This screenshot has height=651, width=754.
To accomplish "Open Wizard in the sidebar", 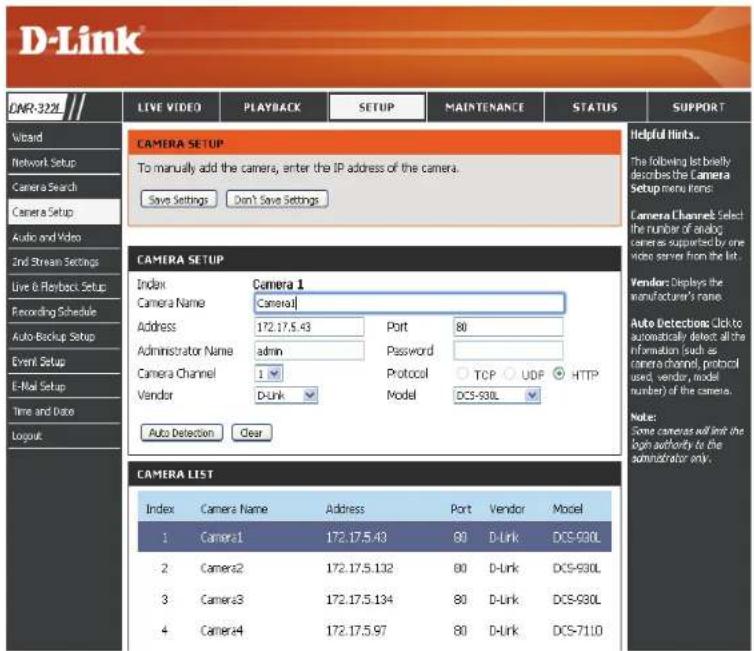I will pos(64,137).
